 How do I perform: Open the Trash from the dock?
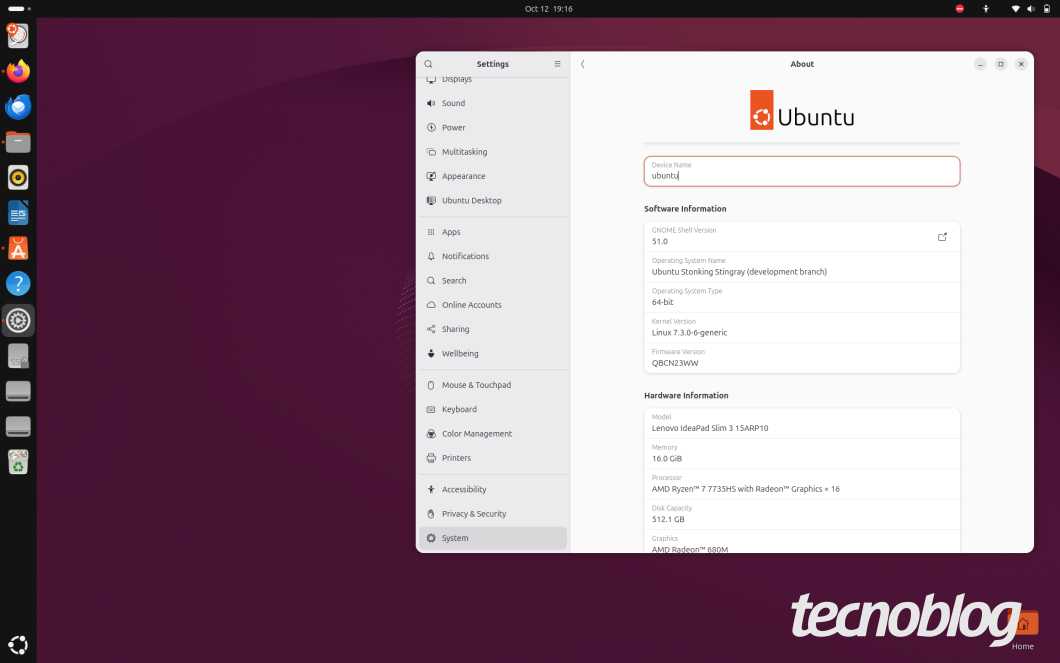tap(18, 462)
